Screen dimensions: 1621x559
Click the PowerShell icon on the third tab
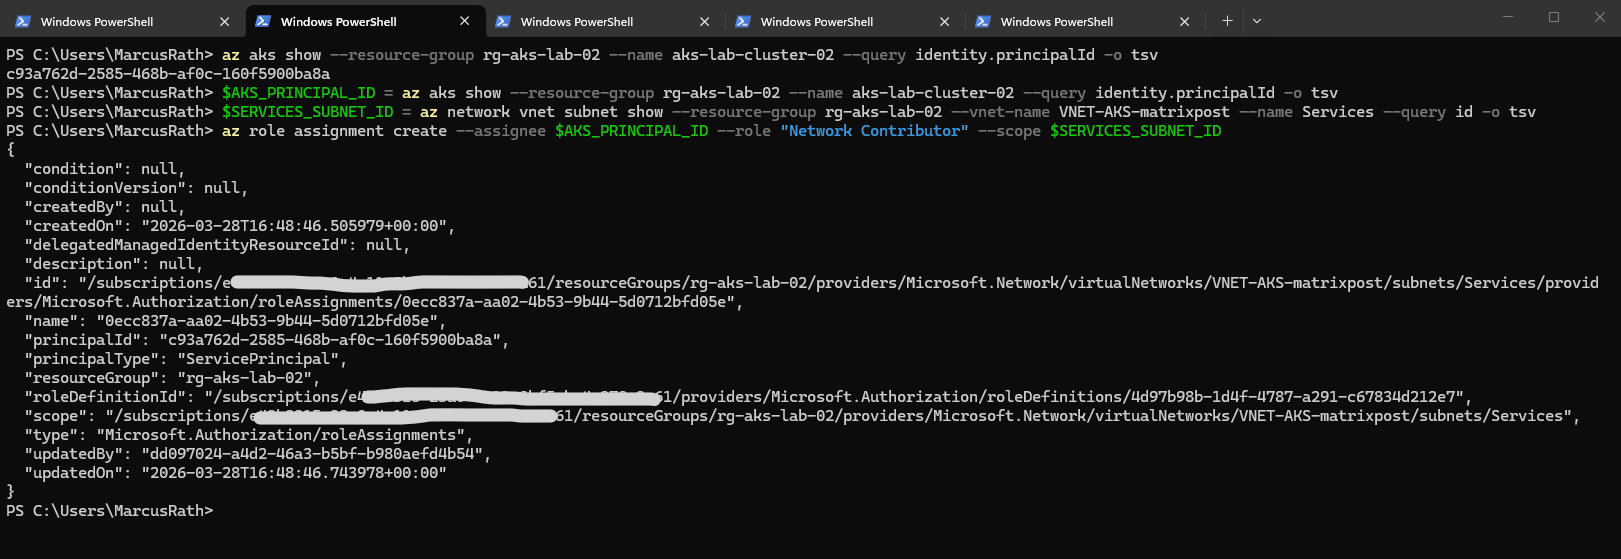[503, 21]
